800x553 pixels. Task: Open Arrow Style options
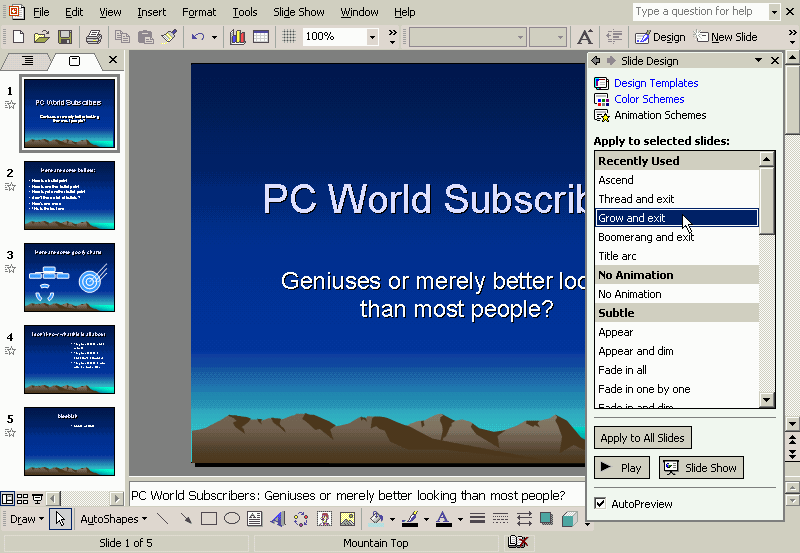pos(524,519)
